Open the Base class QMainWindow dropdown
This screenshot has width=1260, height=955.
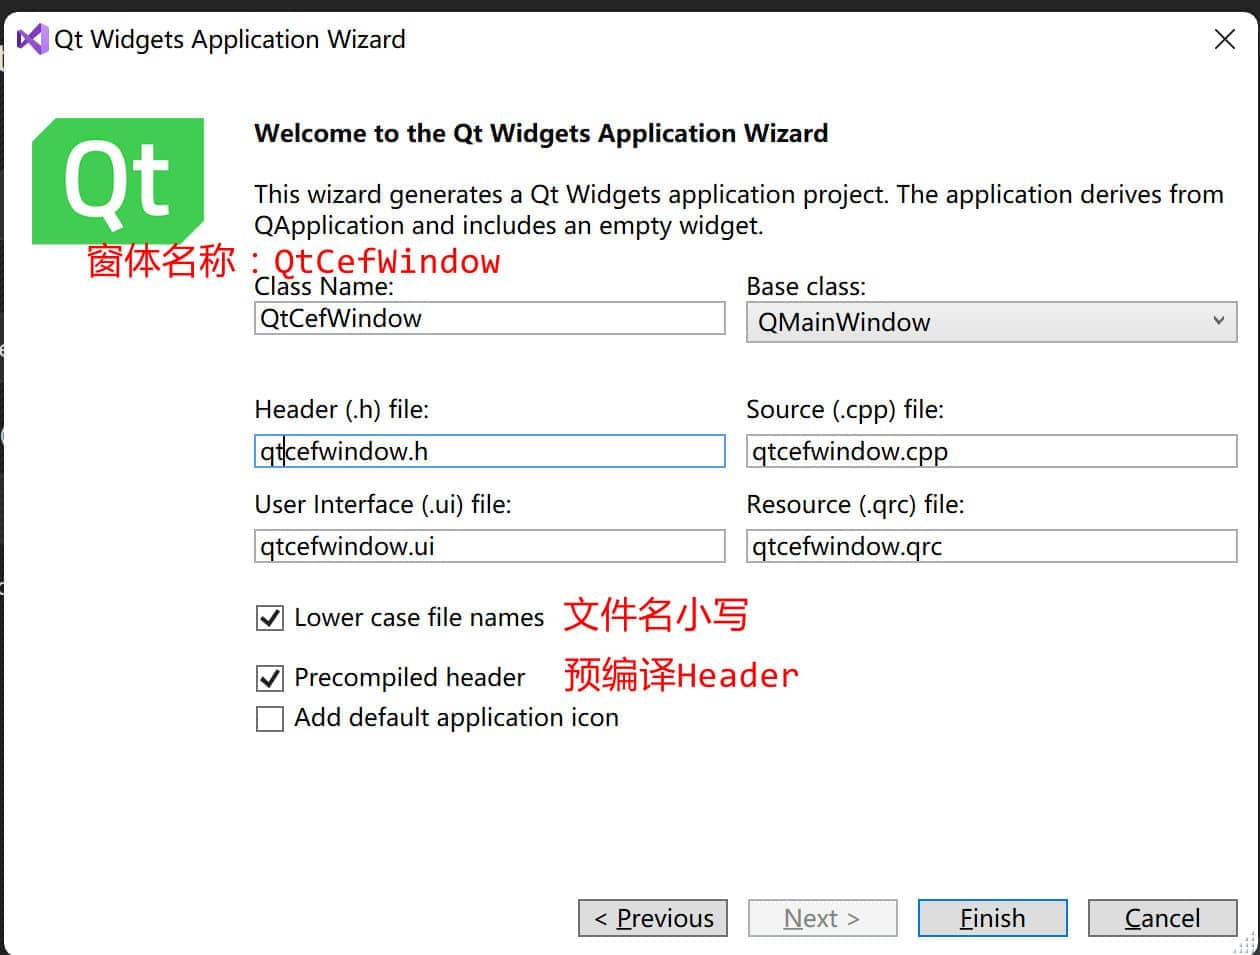pyautogui.click(x=991, y=322)
